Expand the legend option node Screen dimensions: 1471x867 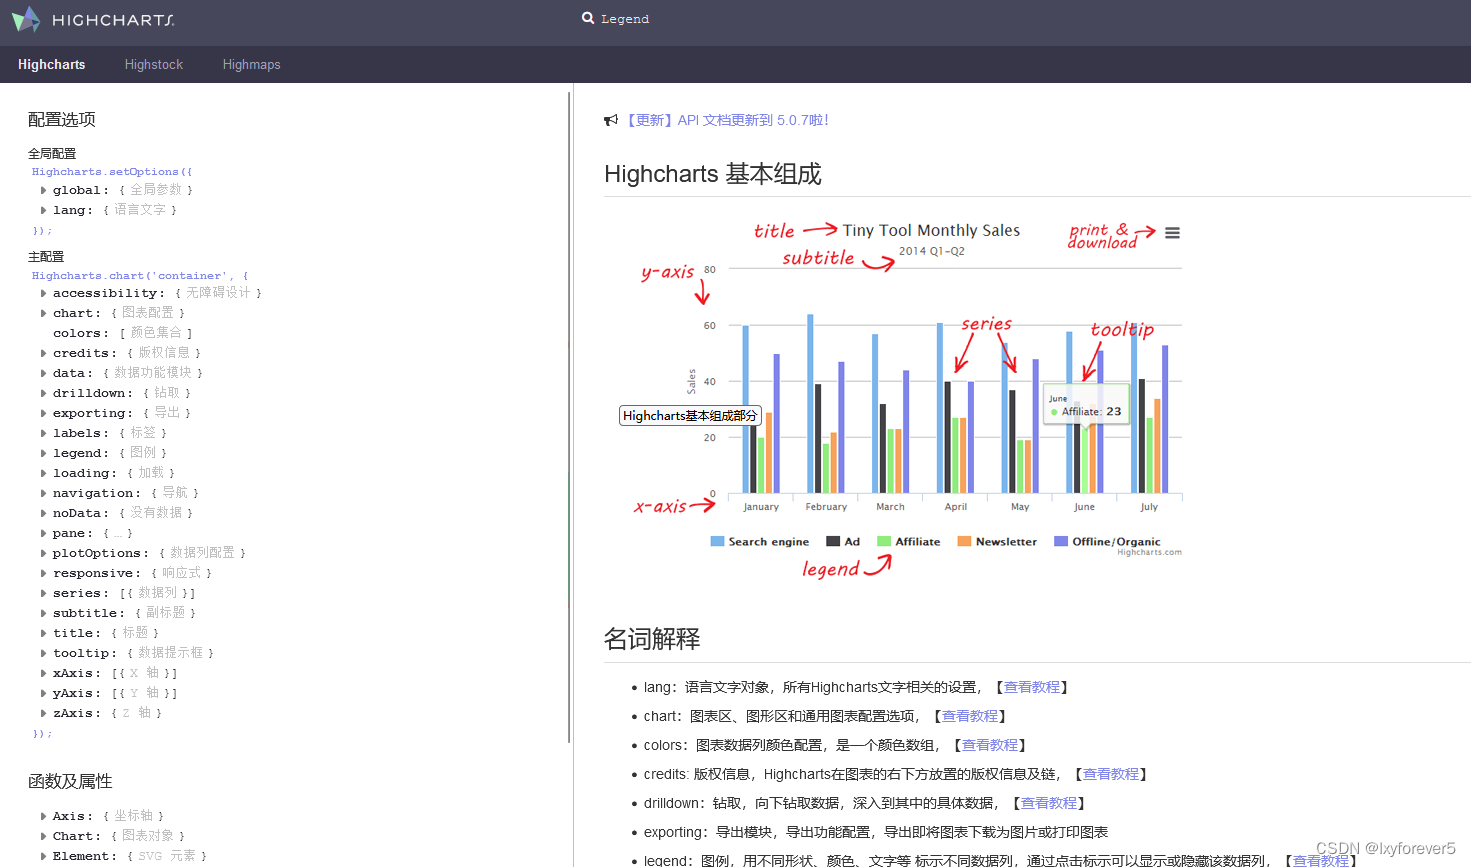[x=43, y=453]
